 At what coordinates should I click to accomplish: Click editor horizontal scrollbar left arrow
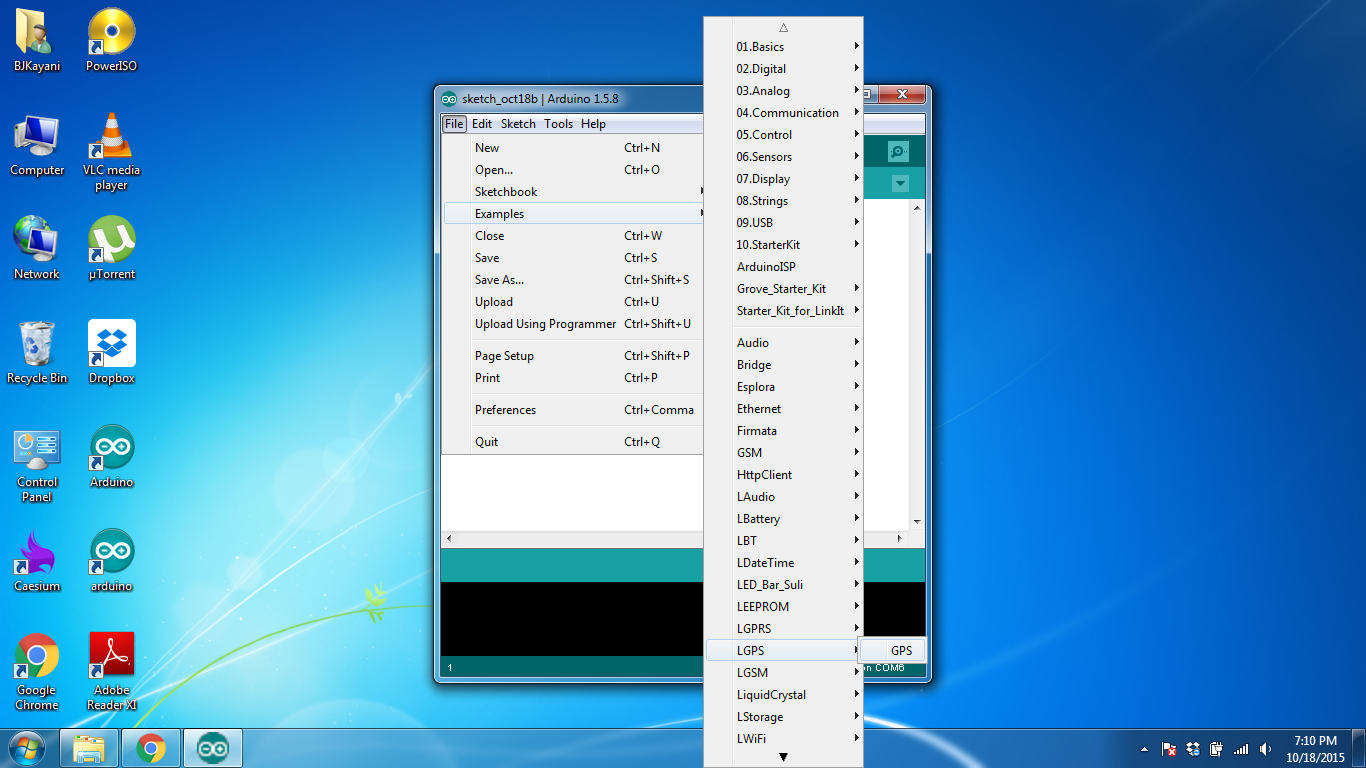click(449, 539)
